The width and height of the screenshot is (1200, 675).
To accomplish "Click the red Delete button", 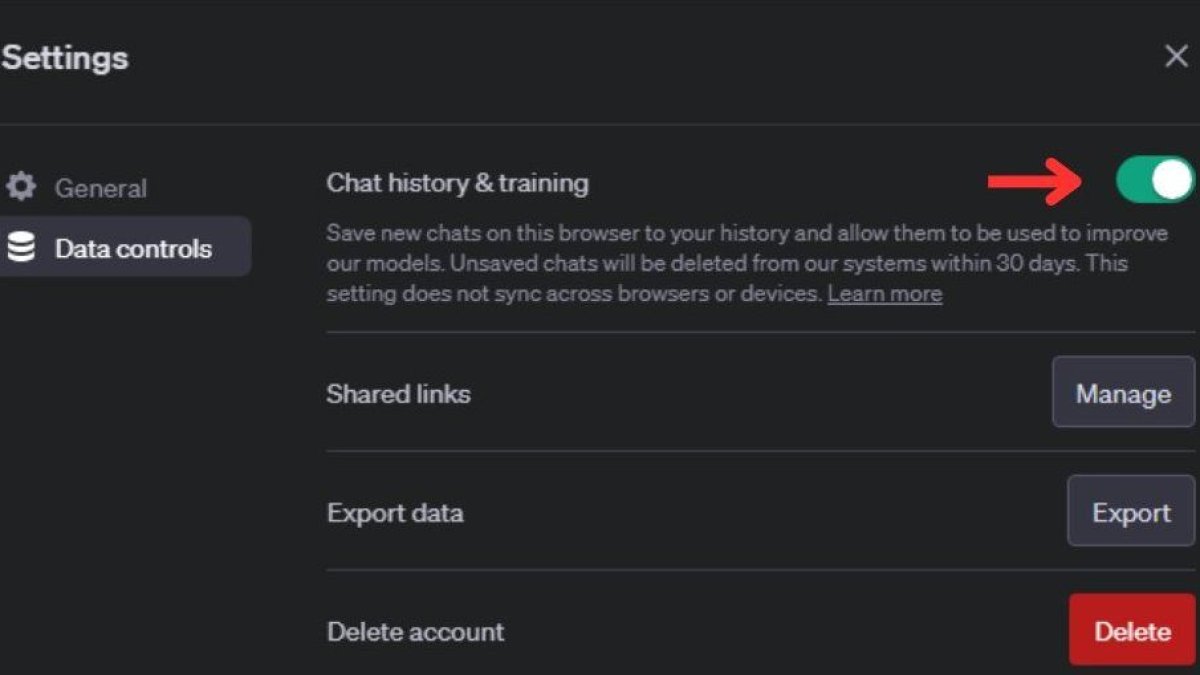I will click(1132, 630).
